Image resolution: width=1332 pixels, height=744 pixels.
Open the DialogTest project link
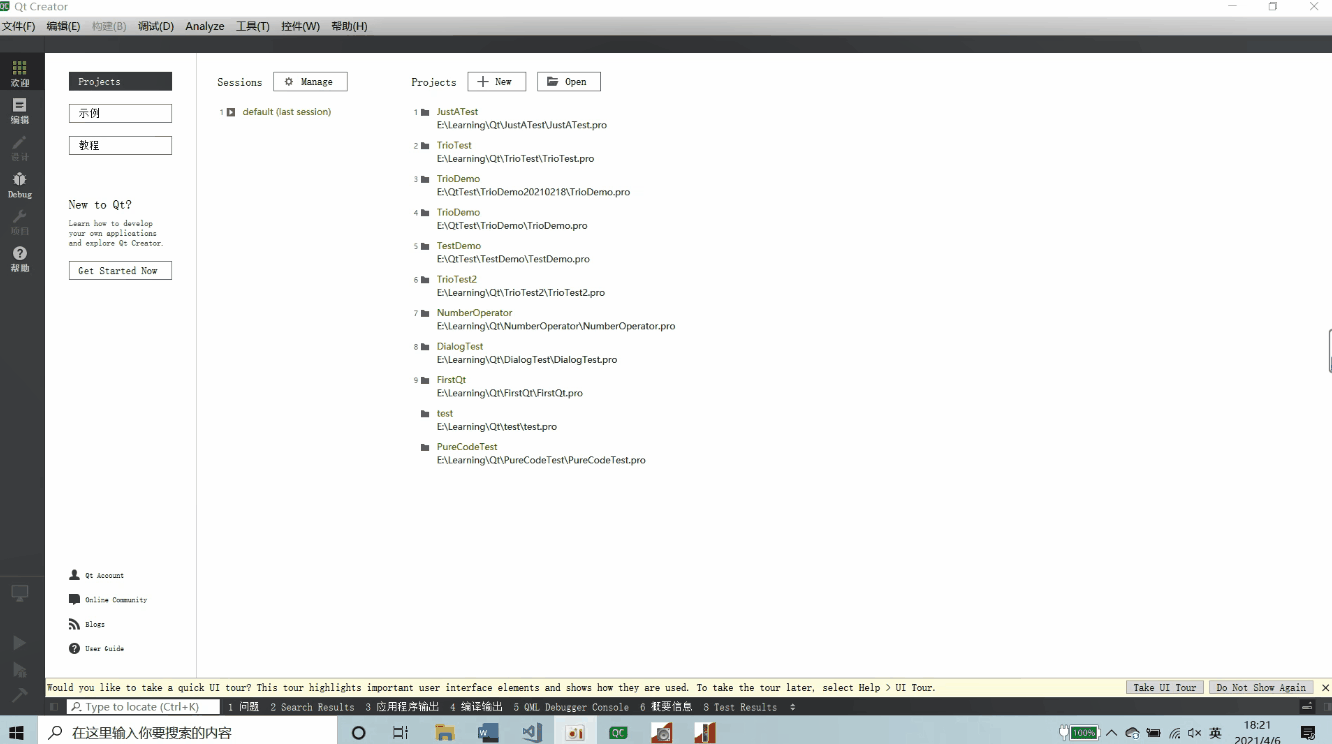click(x=460, y=347)
